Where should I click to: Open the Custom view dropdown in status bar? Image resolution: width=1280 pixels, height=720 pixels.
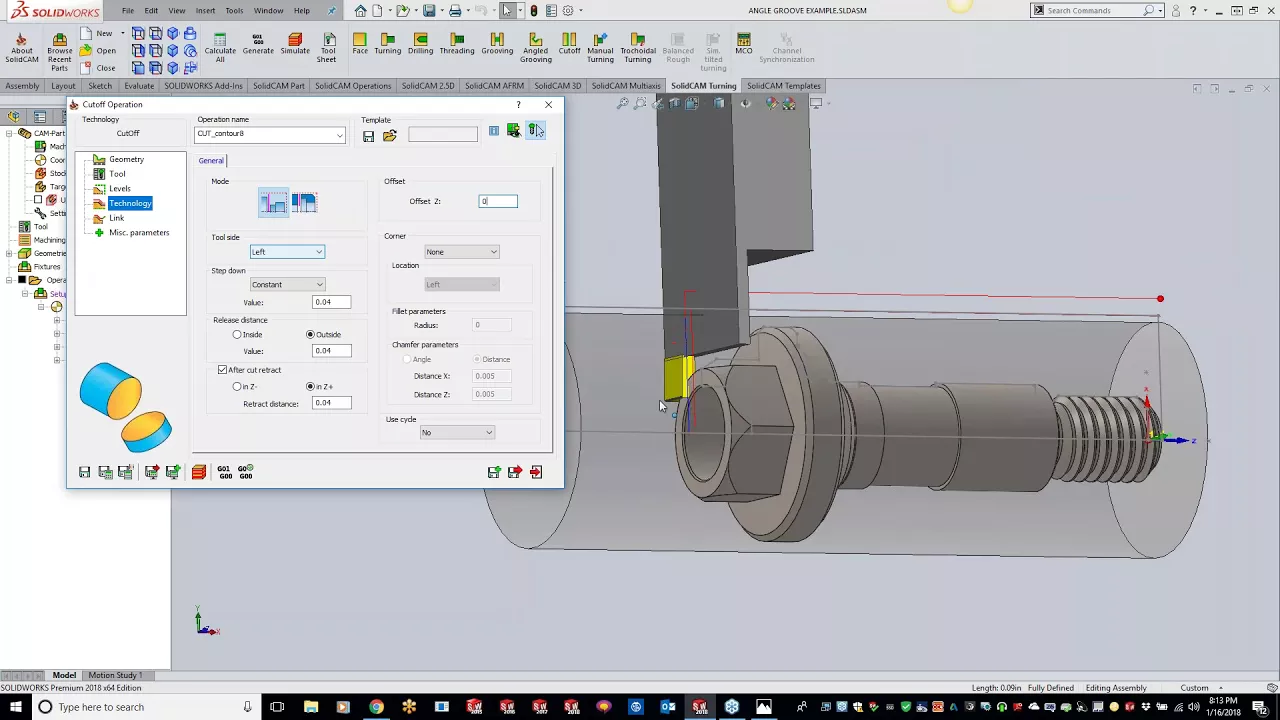point(1219,688)
